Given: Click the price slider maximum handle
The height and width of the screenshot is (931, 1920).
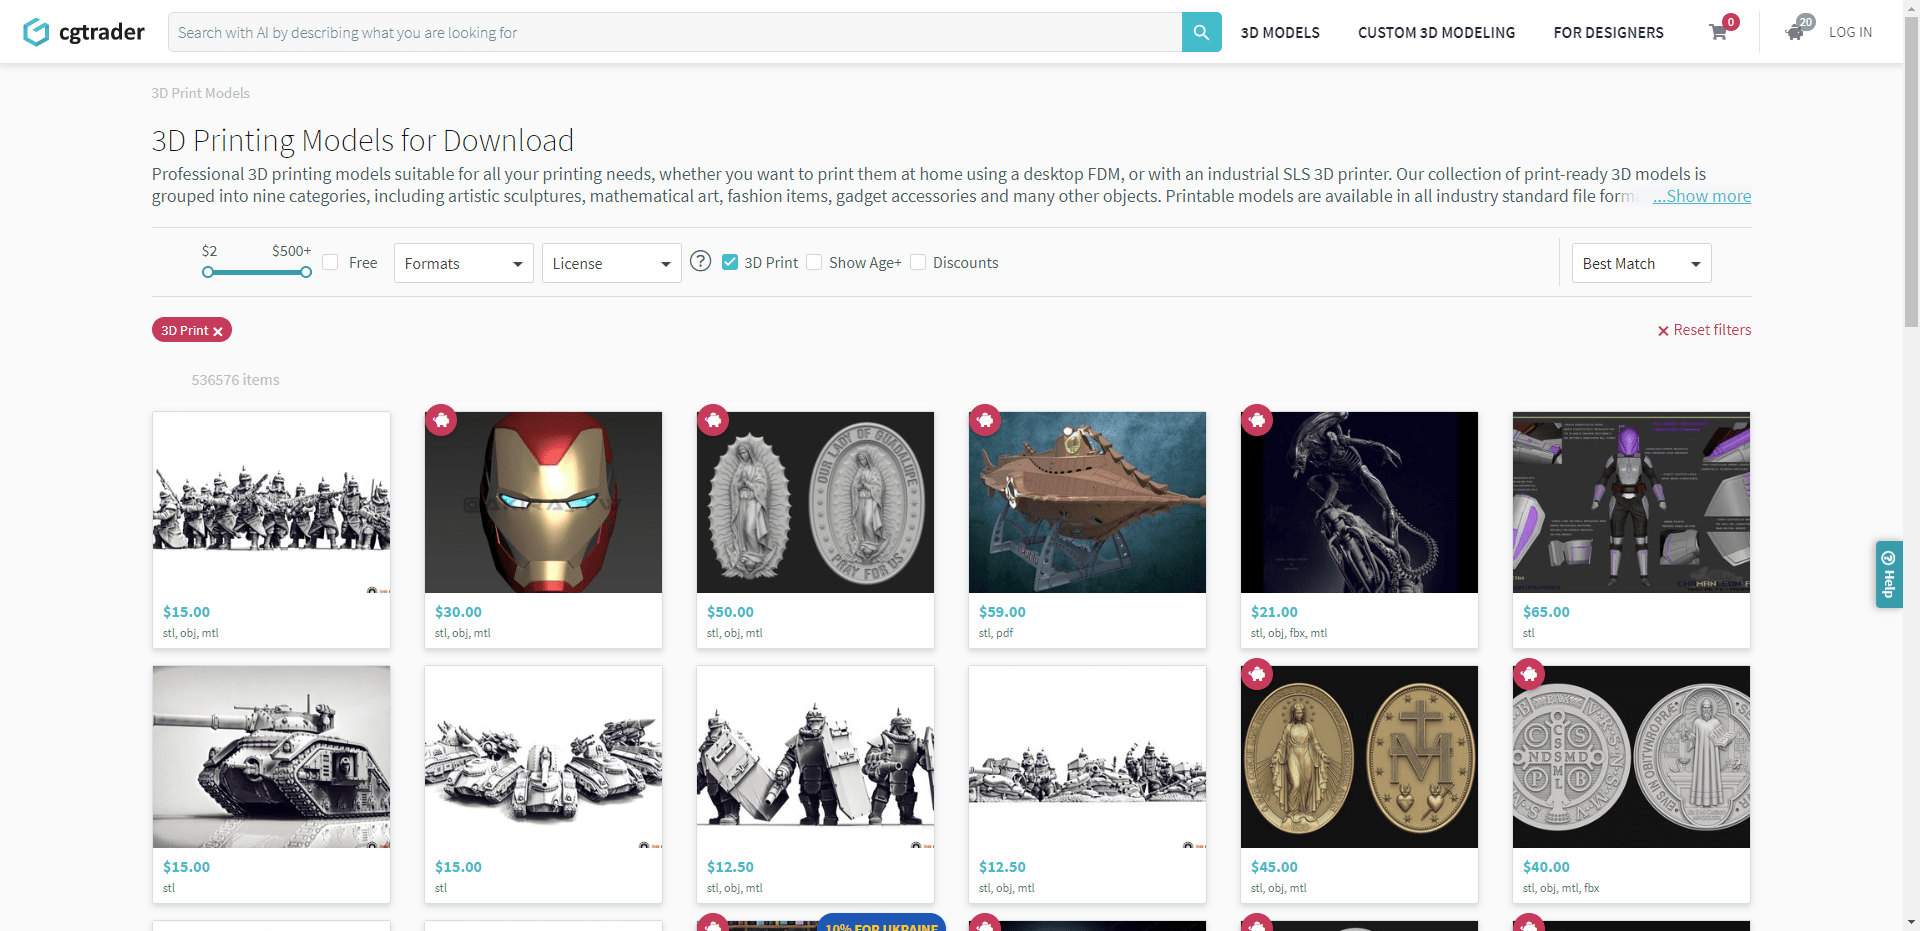Looking at the screenshot, I should [x=306, y=272].
